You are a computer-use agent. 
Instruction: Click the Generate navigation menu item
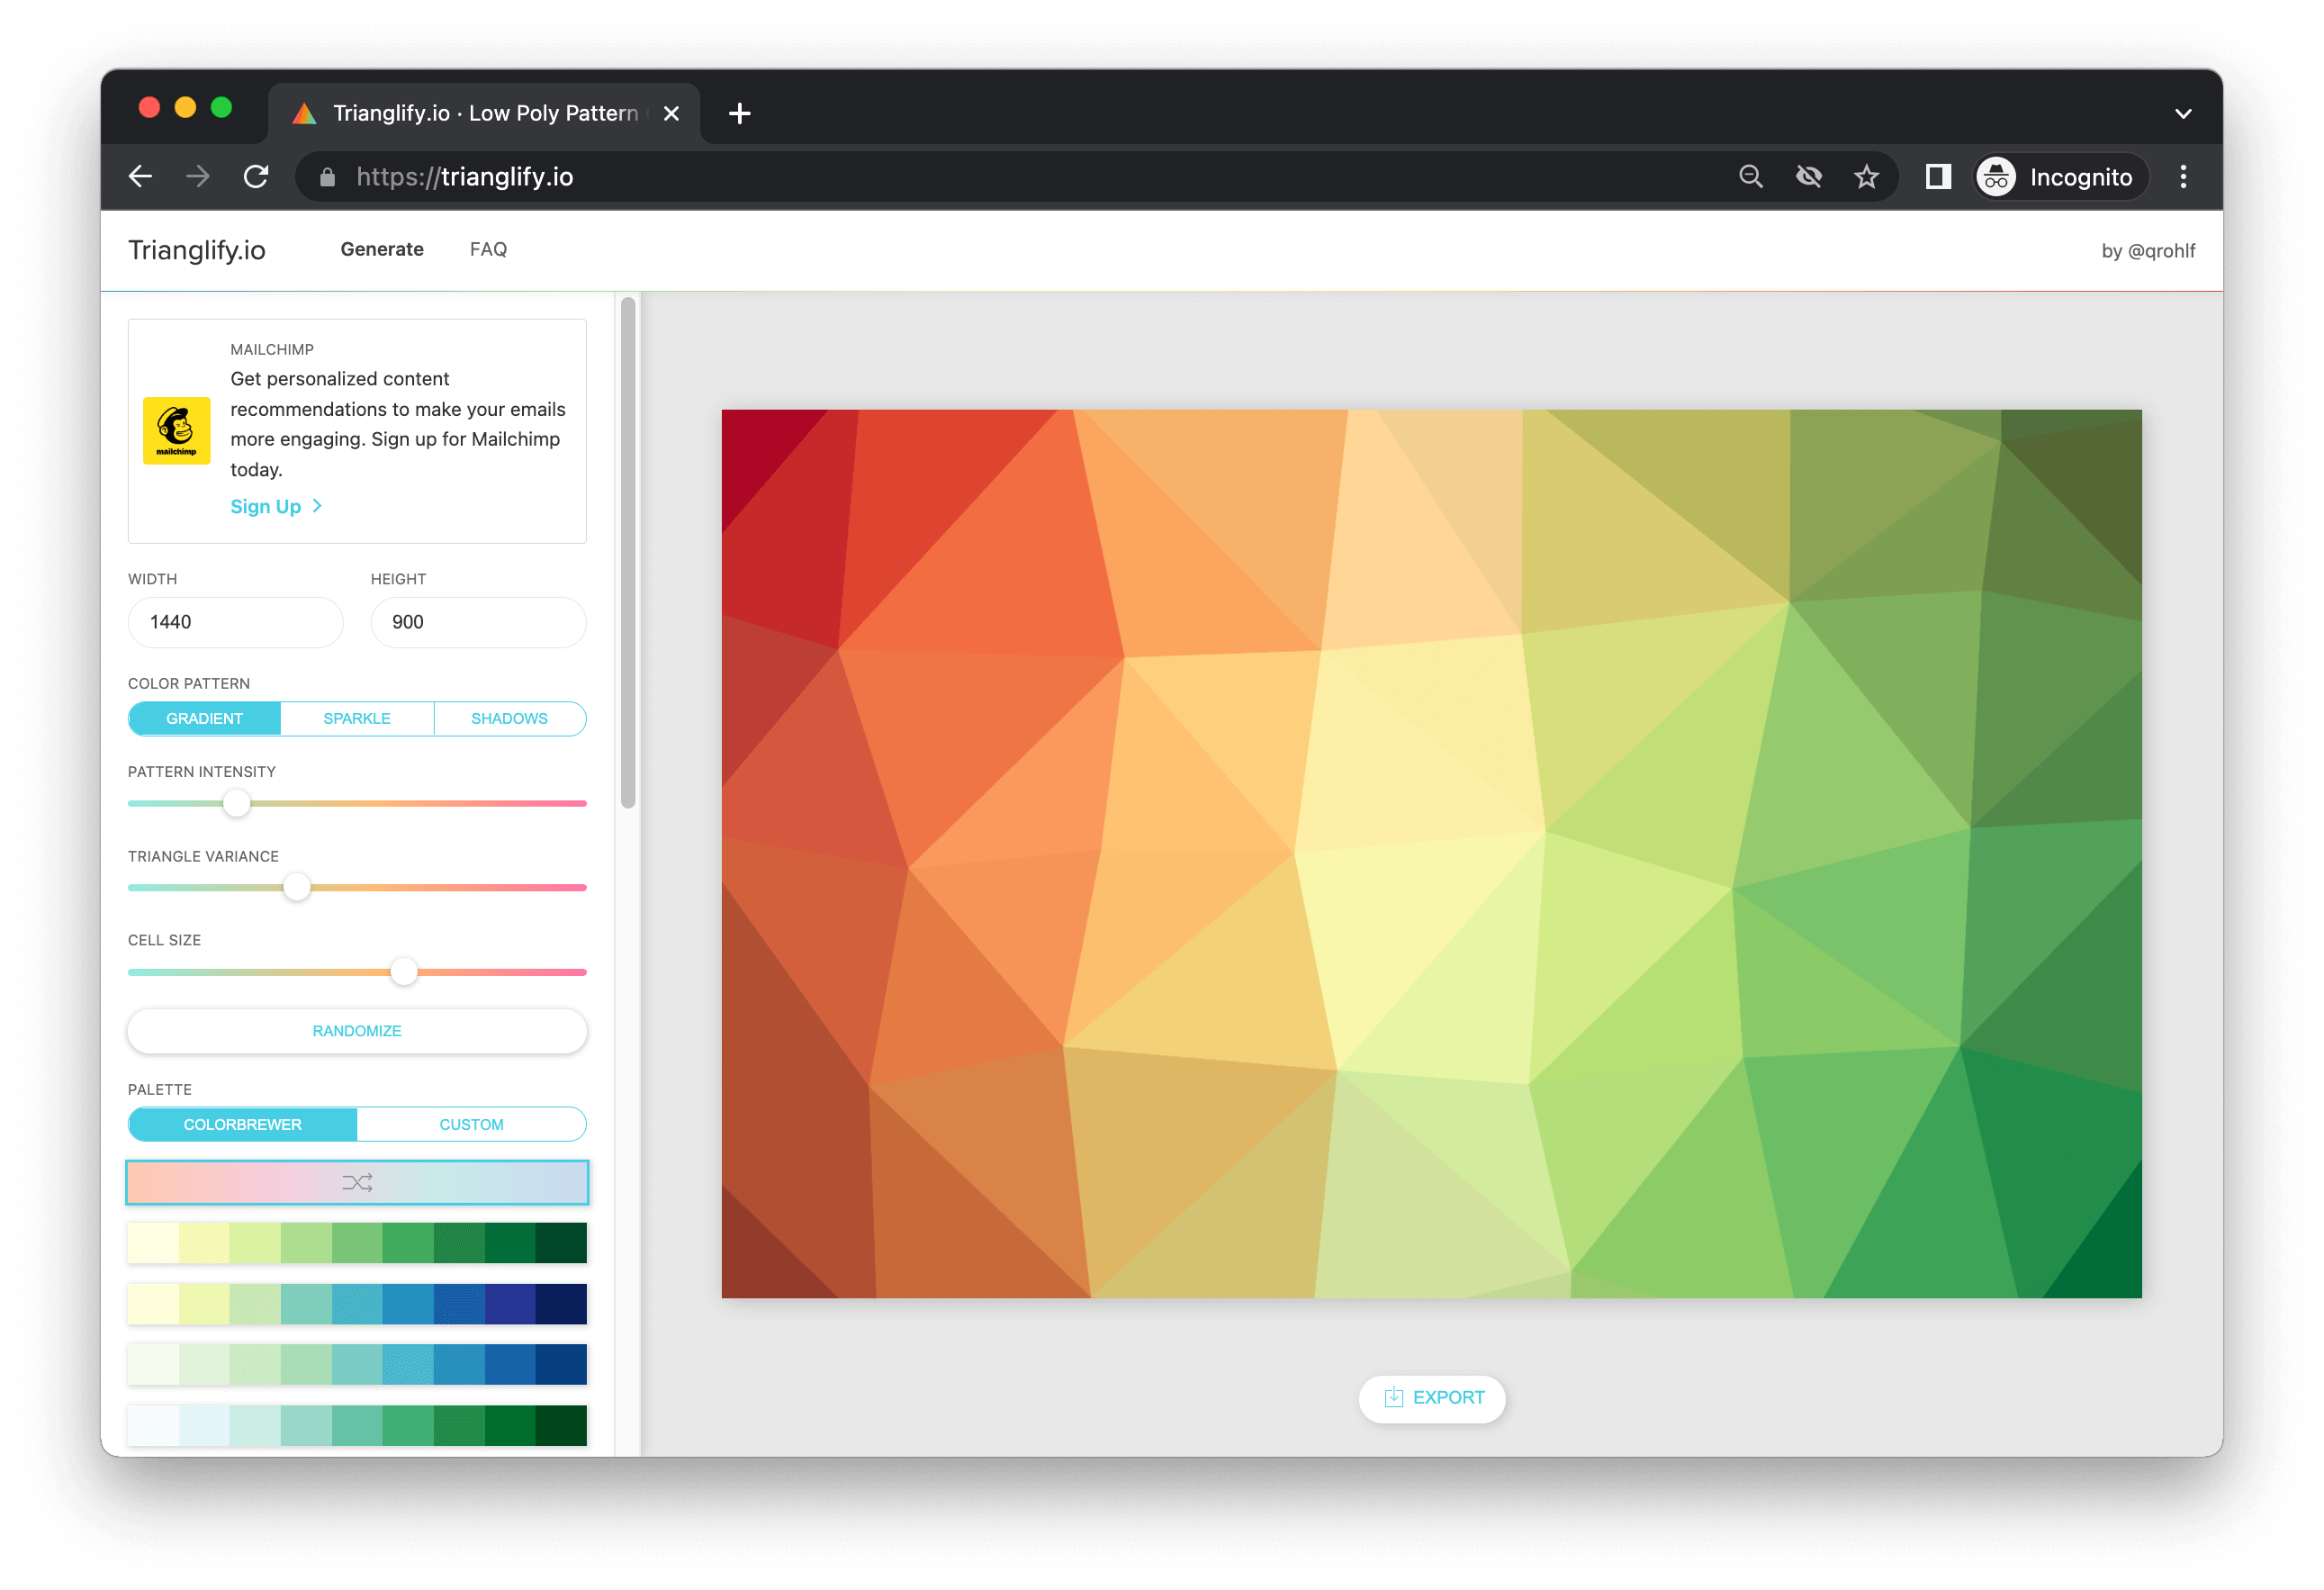coord(382,248)
